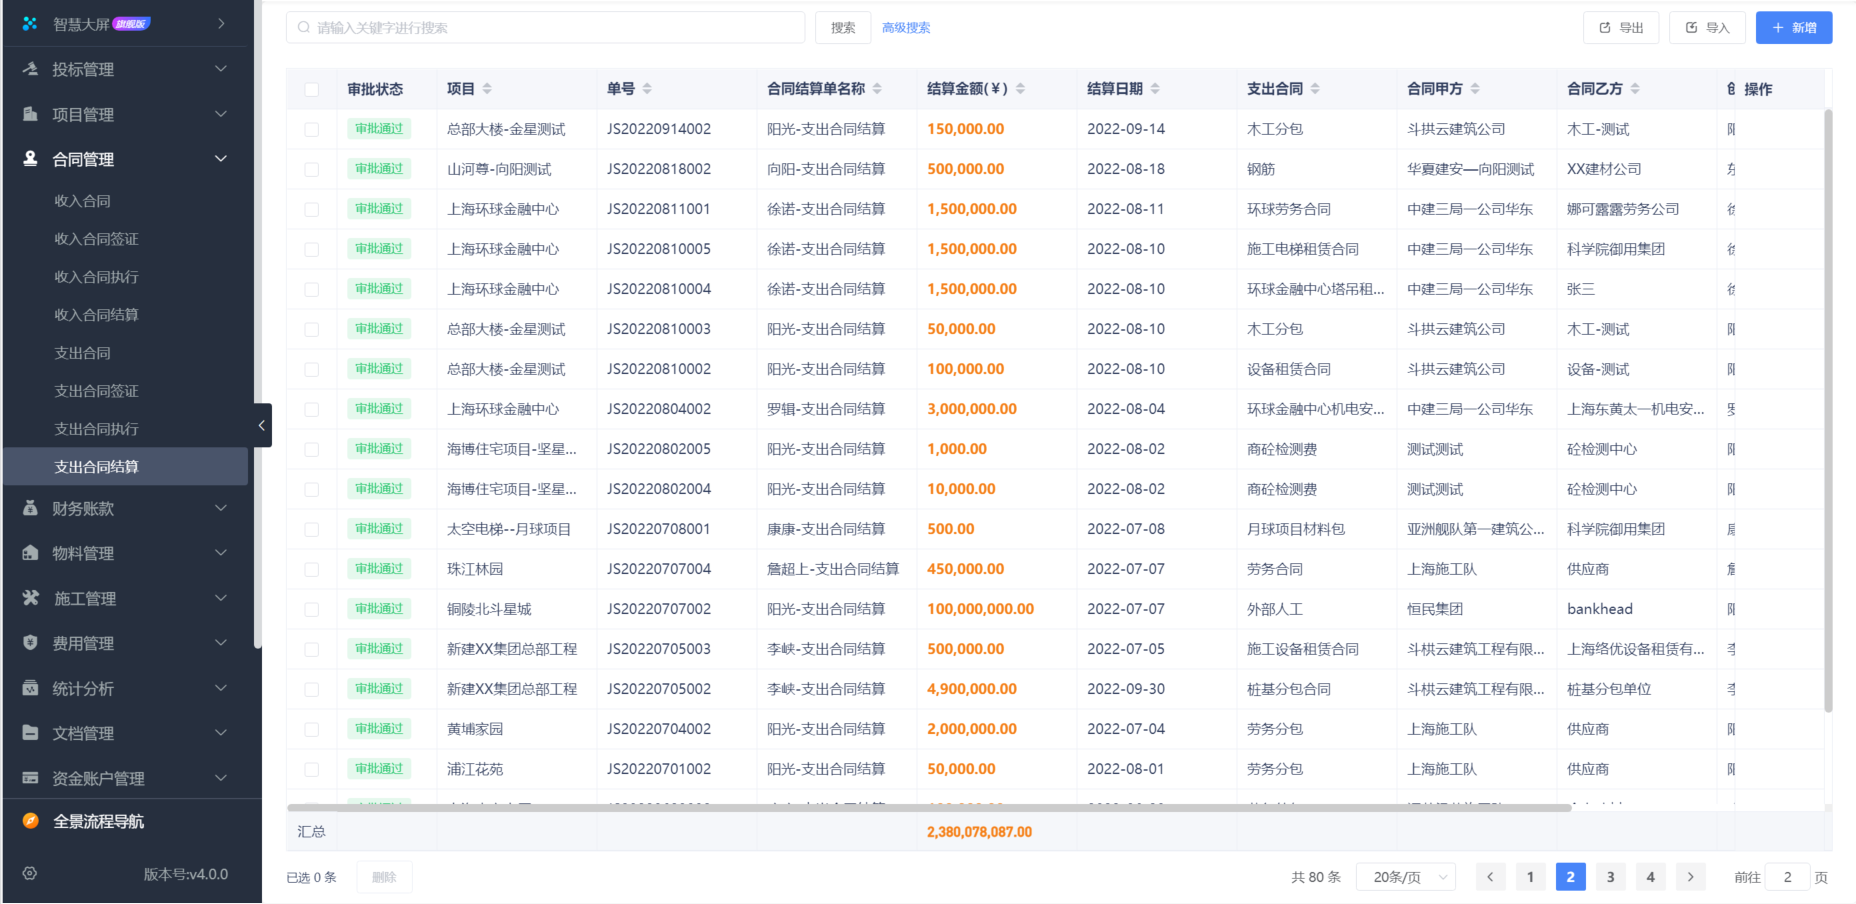Open the 统计分析 module icon
The image size is (1856, 904).
coord(30,688)
